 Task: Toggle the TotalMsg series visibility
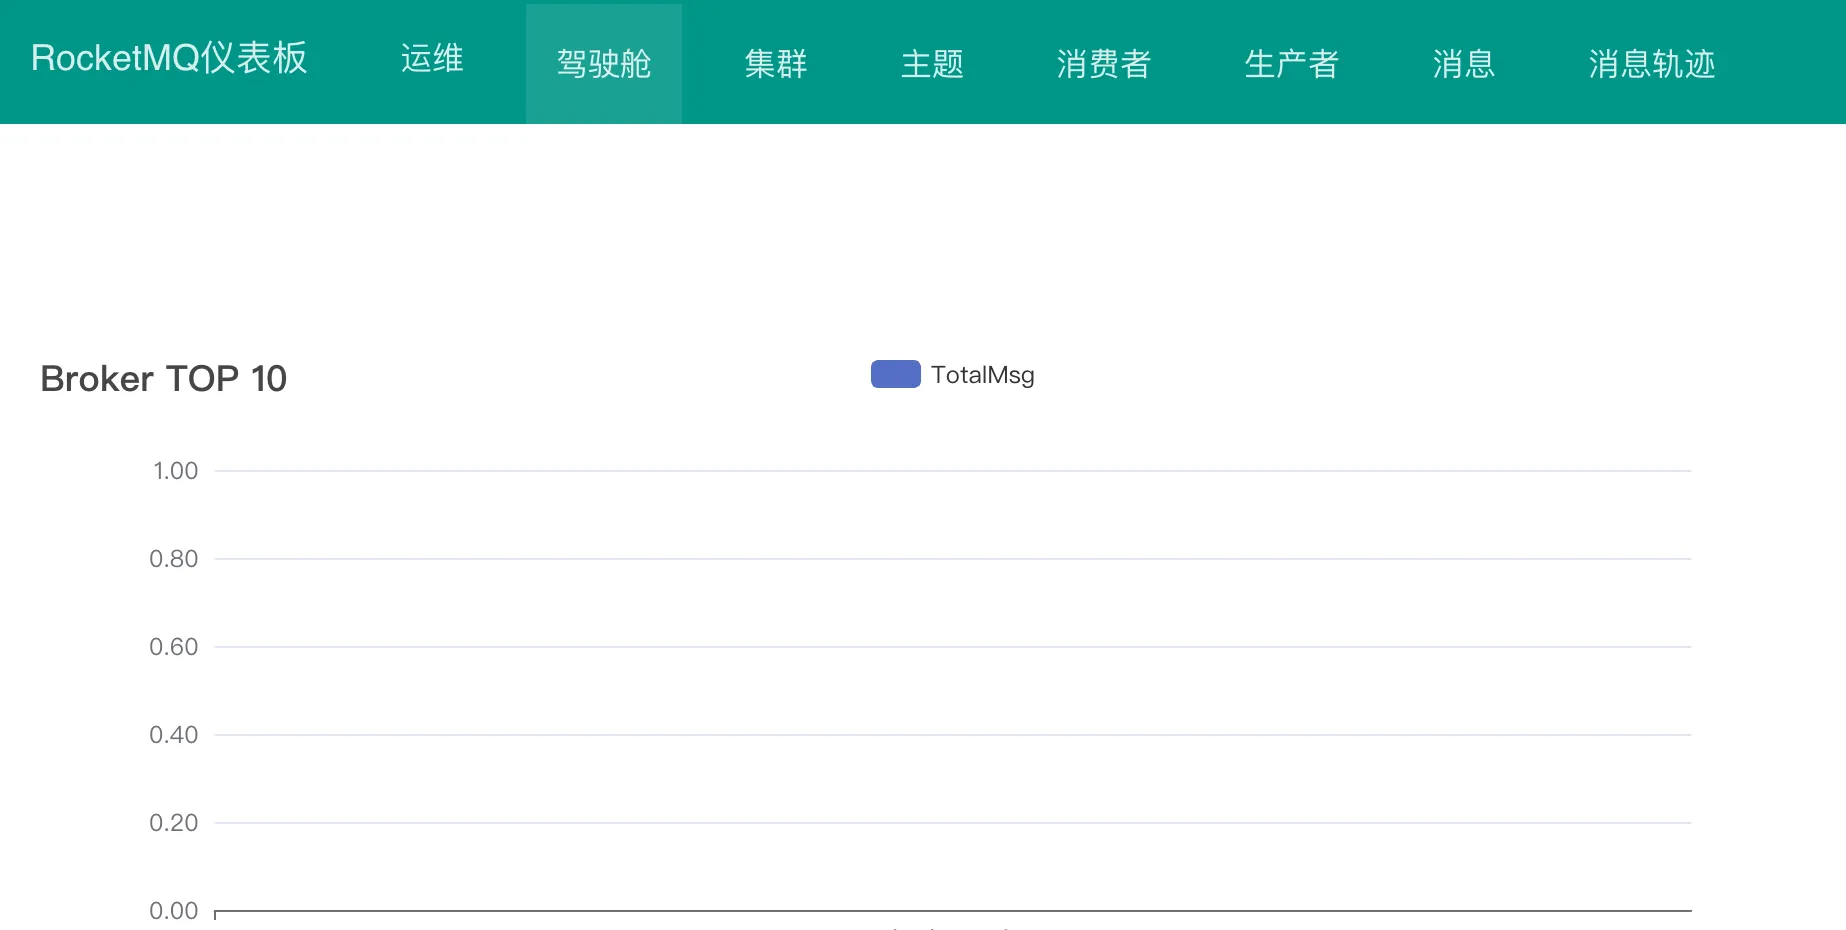[952, 375]
